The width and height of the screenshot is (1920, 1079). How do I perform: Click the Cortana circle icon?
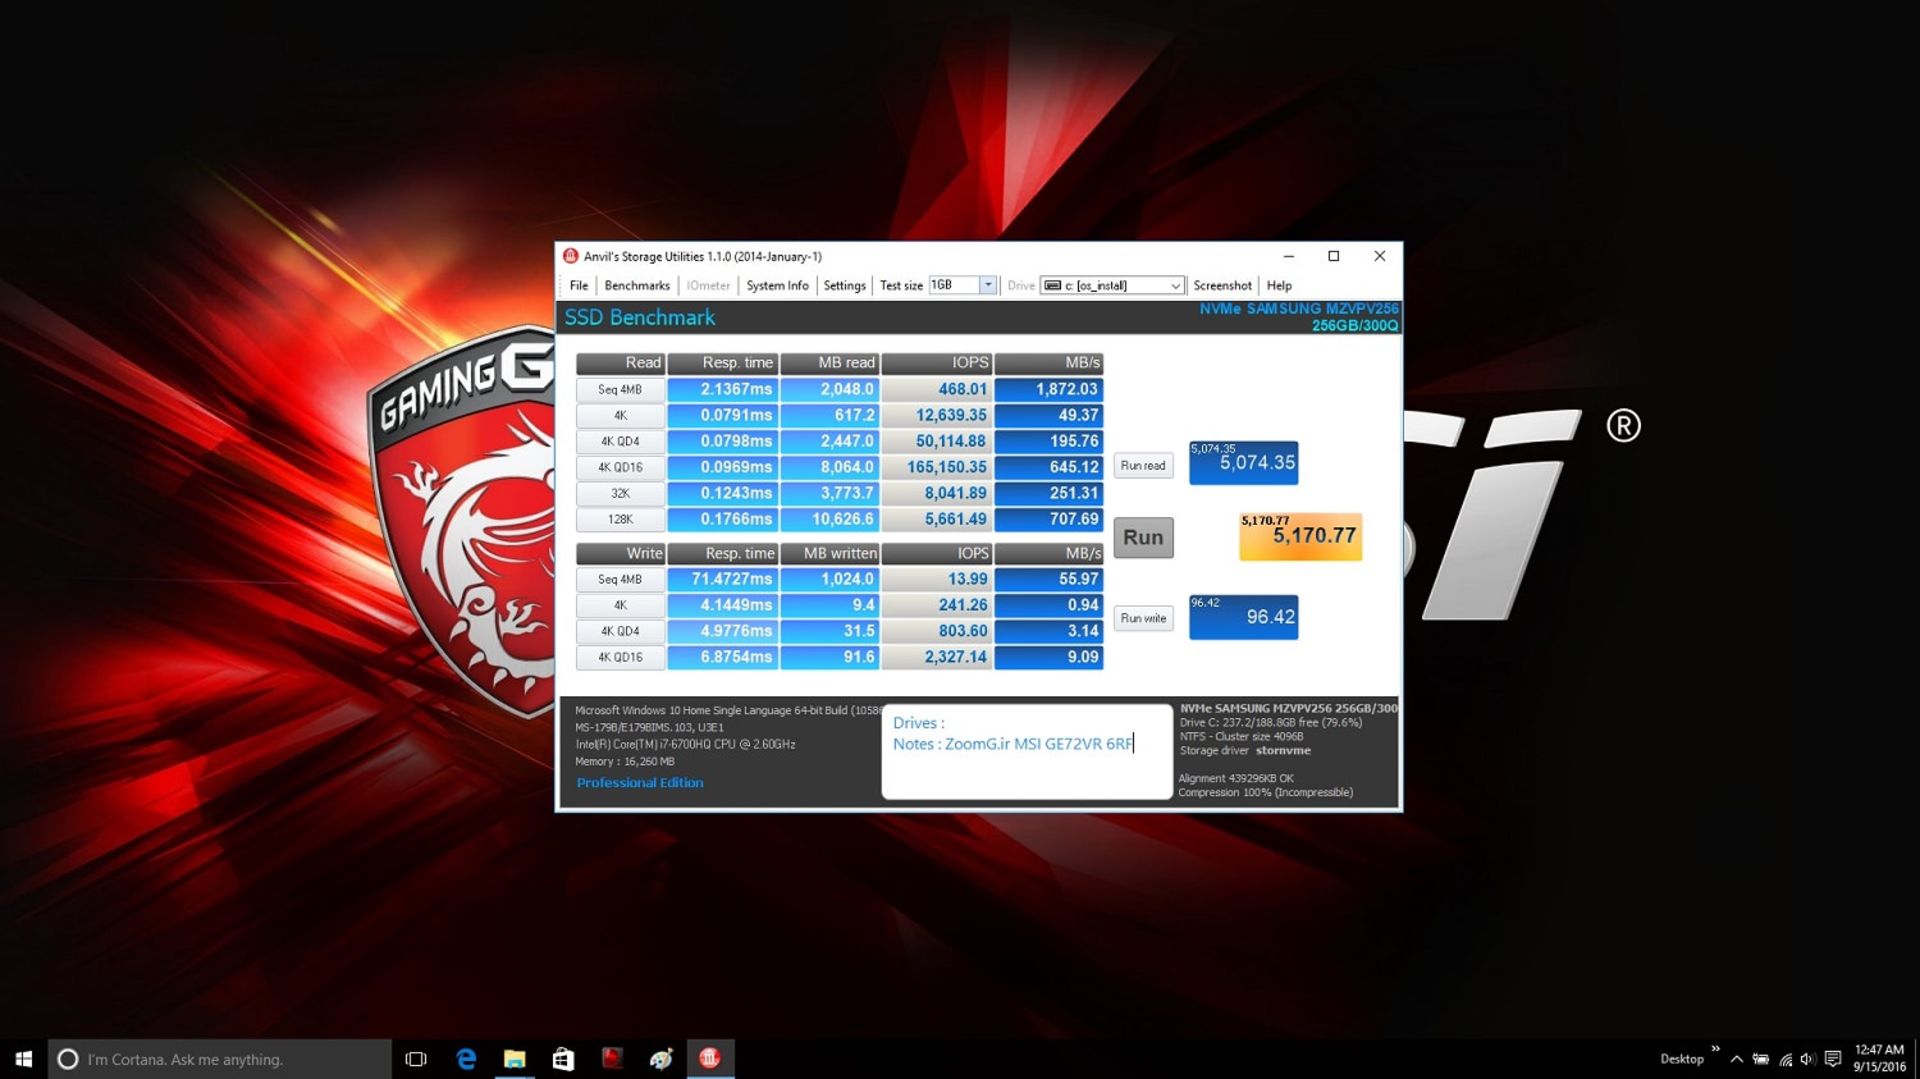(68, 1059)
